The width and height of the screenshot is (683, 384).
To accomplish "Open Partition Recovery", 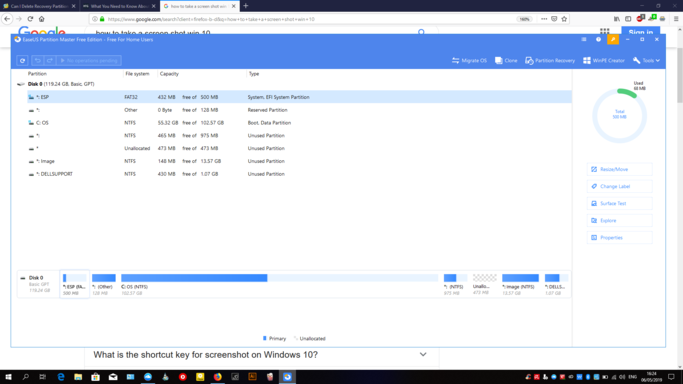I will [x=550, y=61].
